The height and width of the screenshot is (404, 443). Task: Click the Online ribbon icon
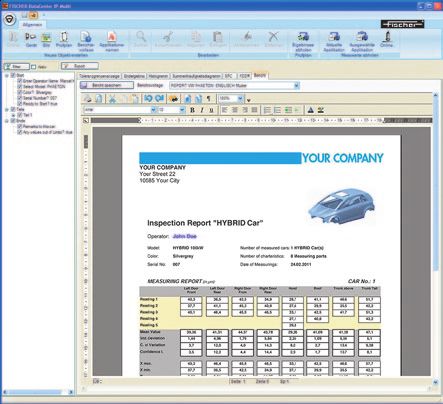pyautogui.click(x=387, y=39)
